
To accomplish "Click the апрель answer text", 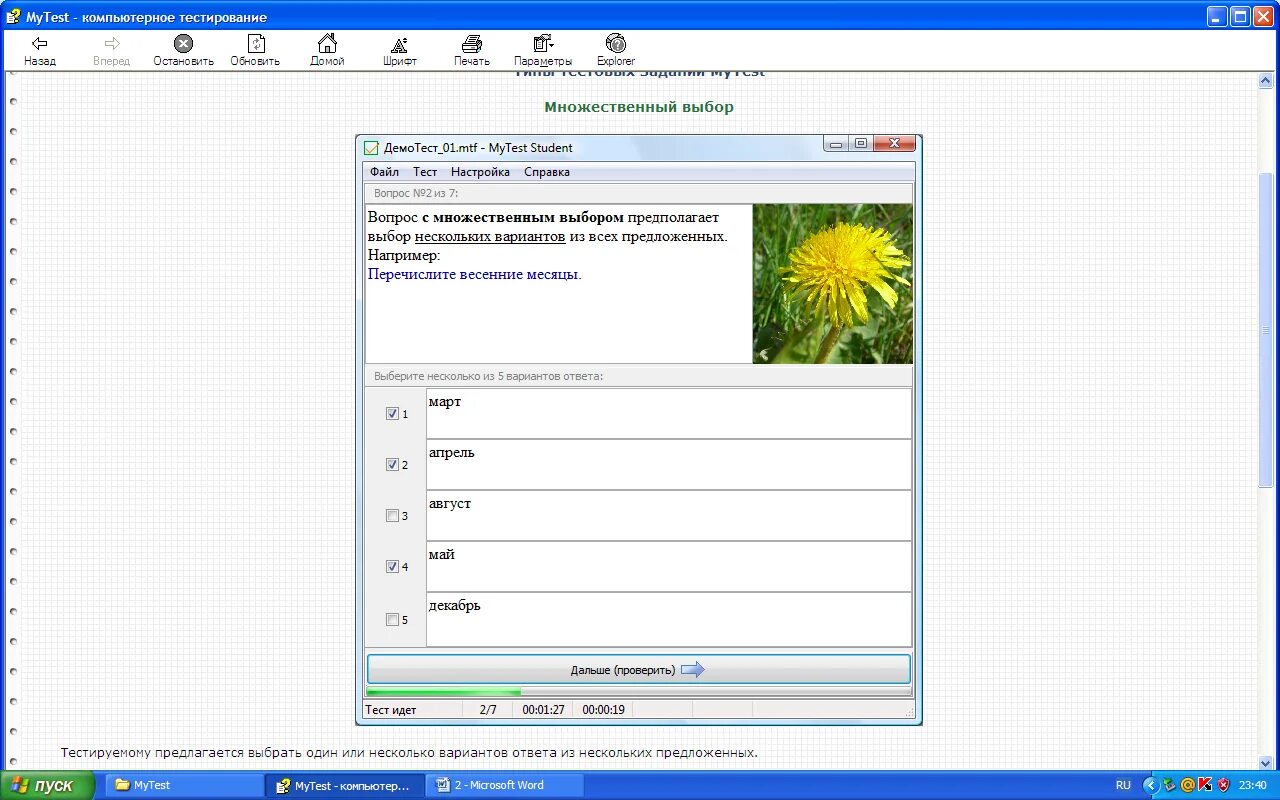I will click(x=452, y=453).
